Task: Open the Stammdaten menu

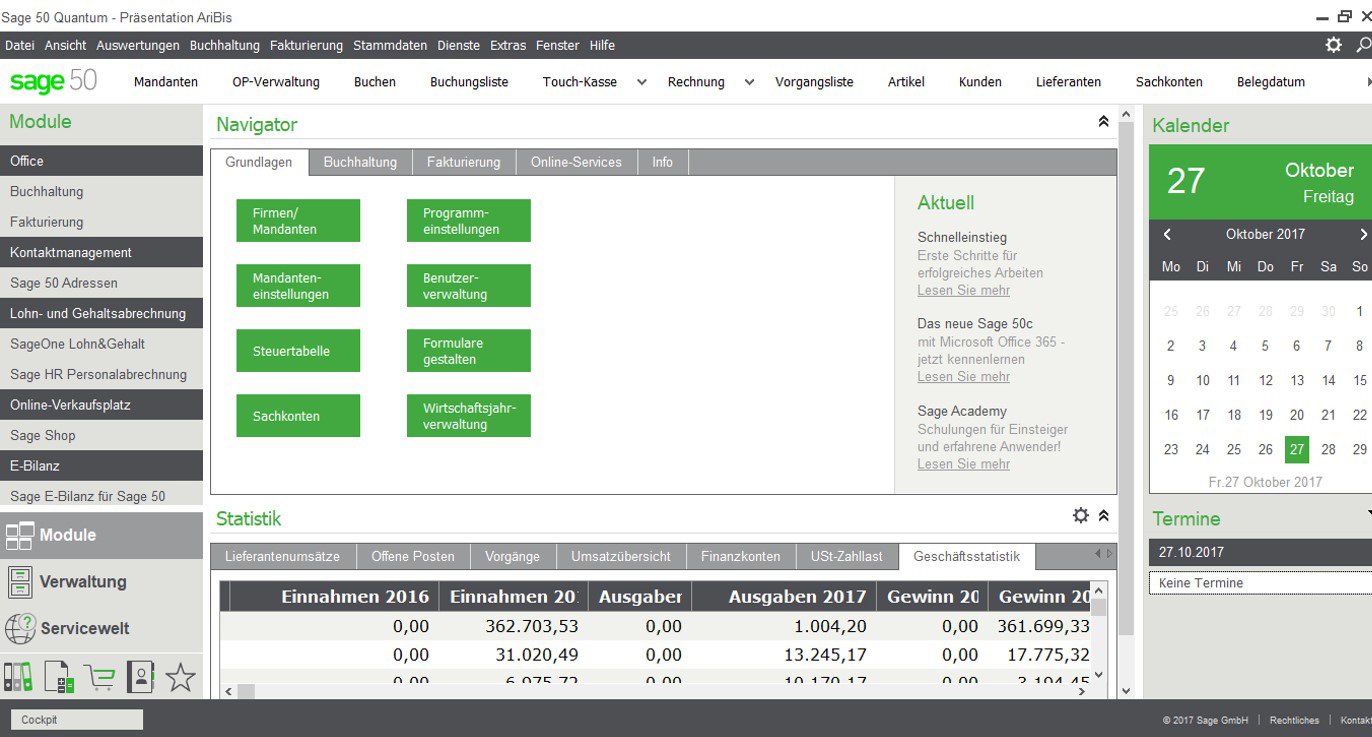Action: [390, 45]
